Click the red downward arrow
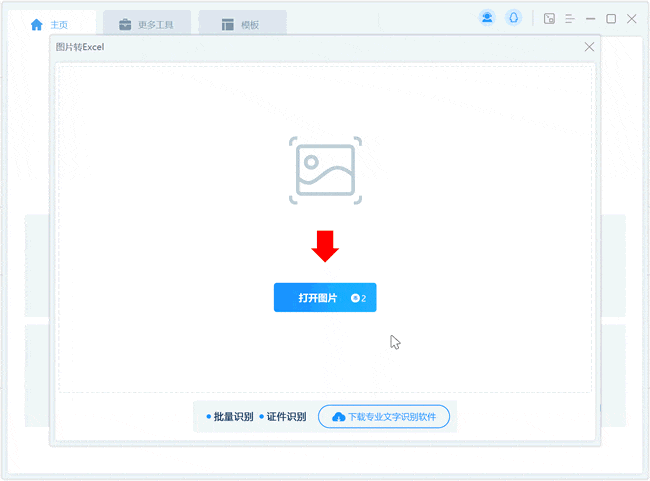The image size is (650, 481). [325, 246]
